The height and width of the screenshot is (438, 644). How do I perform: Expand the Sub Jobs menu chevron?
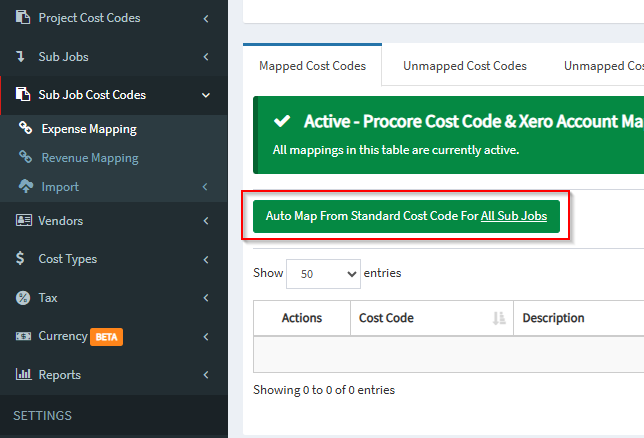(206, 57)
